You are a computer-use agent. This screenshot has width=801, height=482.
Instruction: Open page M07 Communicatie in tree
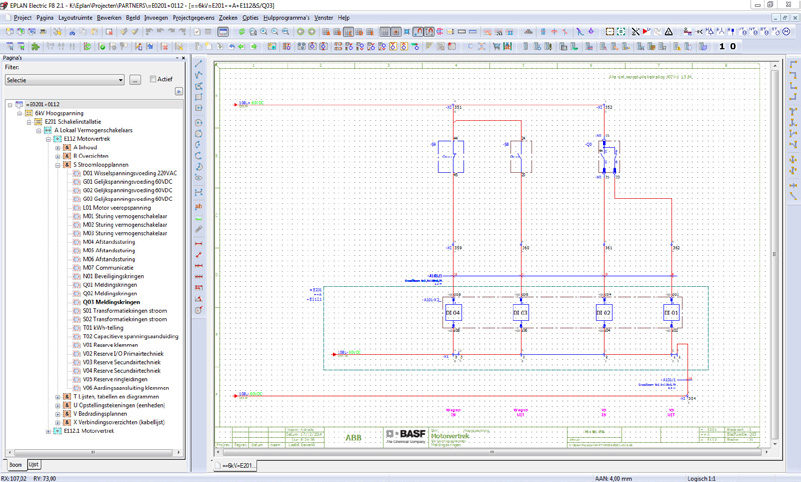click(x=108, y=267)
